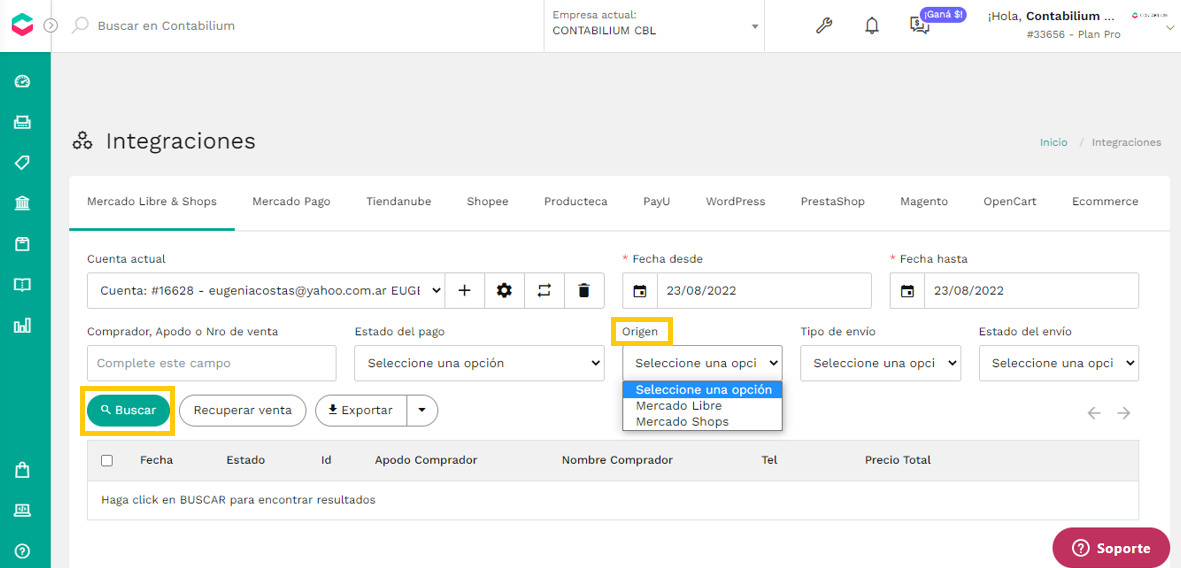Screen dimensions: 1181x568
Task: Switch to the WordPress tab
Action: tap(735, 202)
